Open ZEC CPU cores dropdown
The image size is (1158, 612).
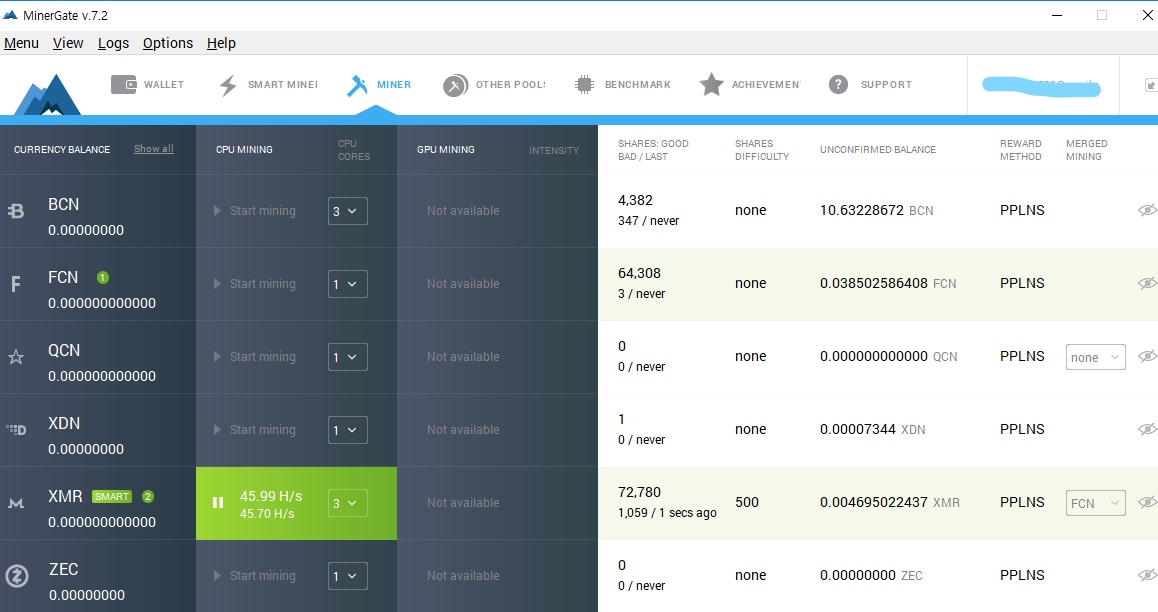pyautogui.click(x=348, y=577)
